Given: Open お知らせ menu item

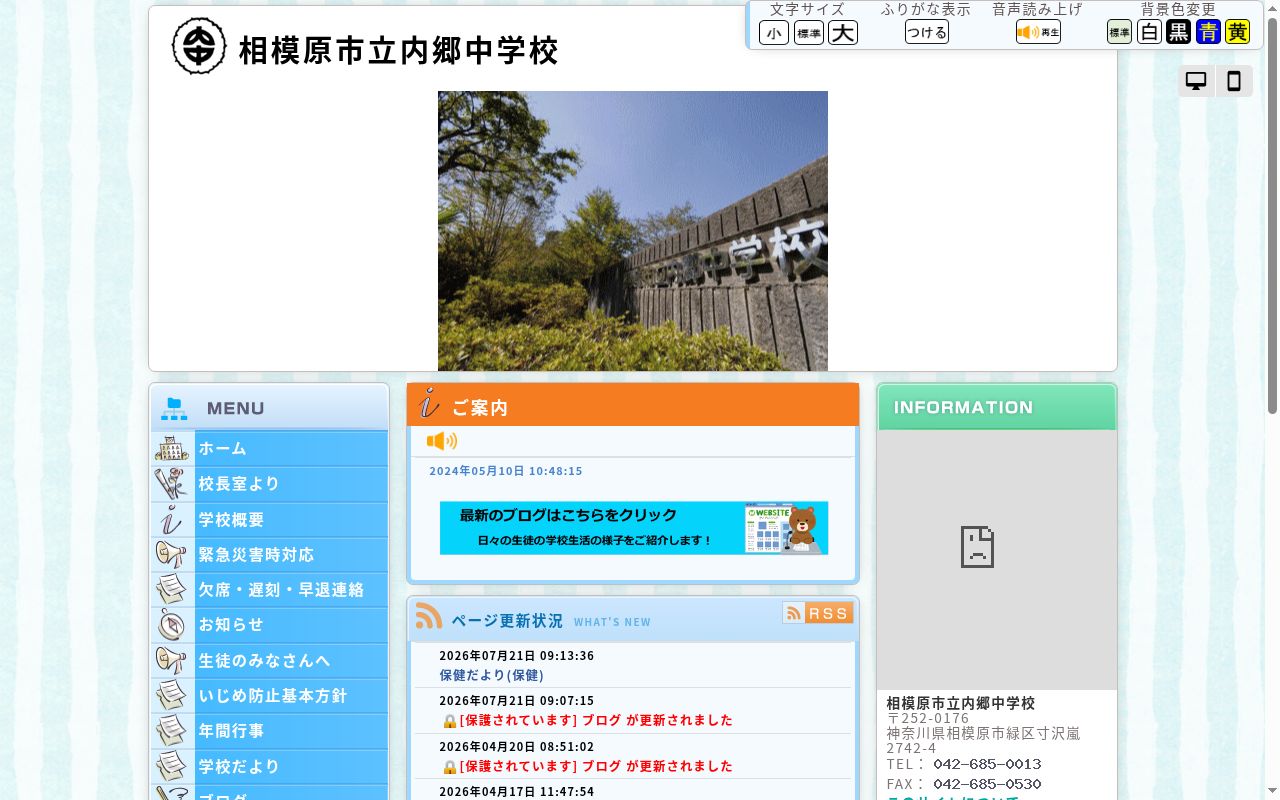Looking at the screenshot, I should click(269, 625).
